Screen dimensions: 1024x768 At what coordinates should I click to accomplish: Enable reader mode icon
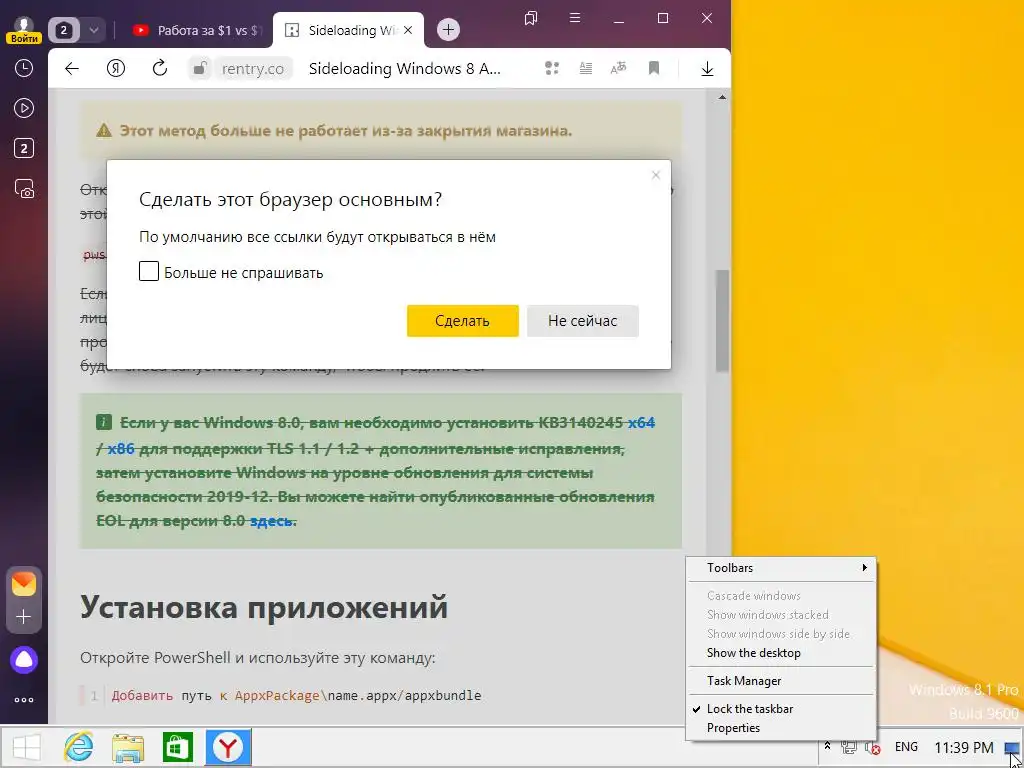click(586, 69)
